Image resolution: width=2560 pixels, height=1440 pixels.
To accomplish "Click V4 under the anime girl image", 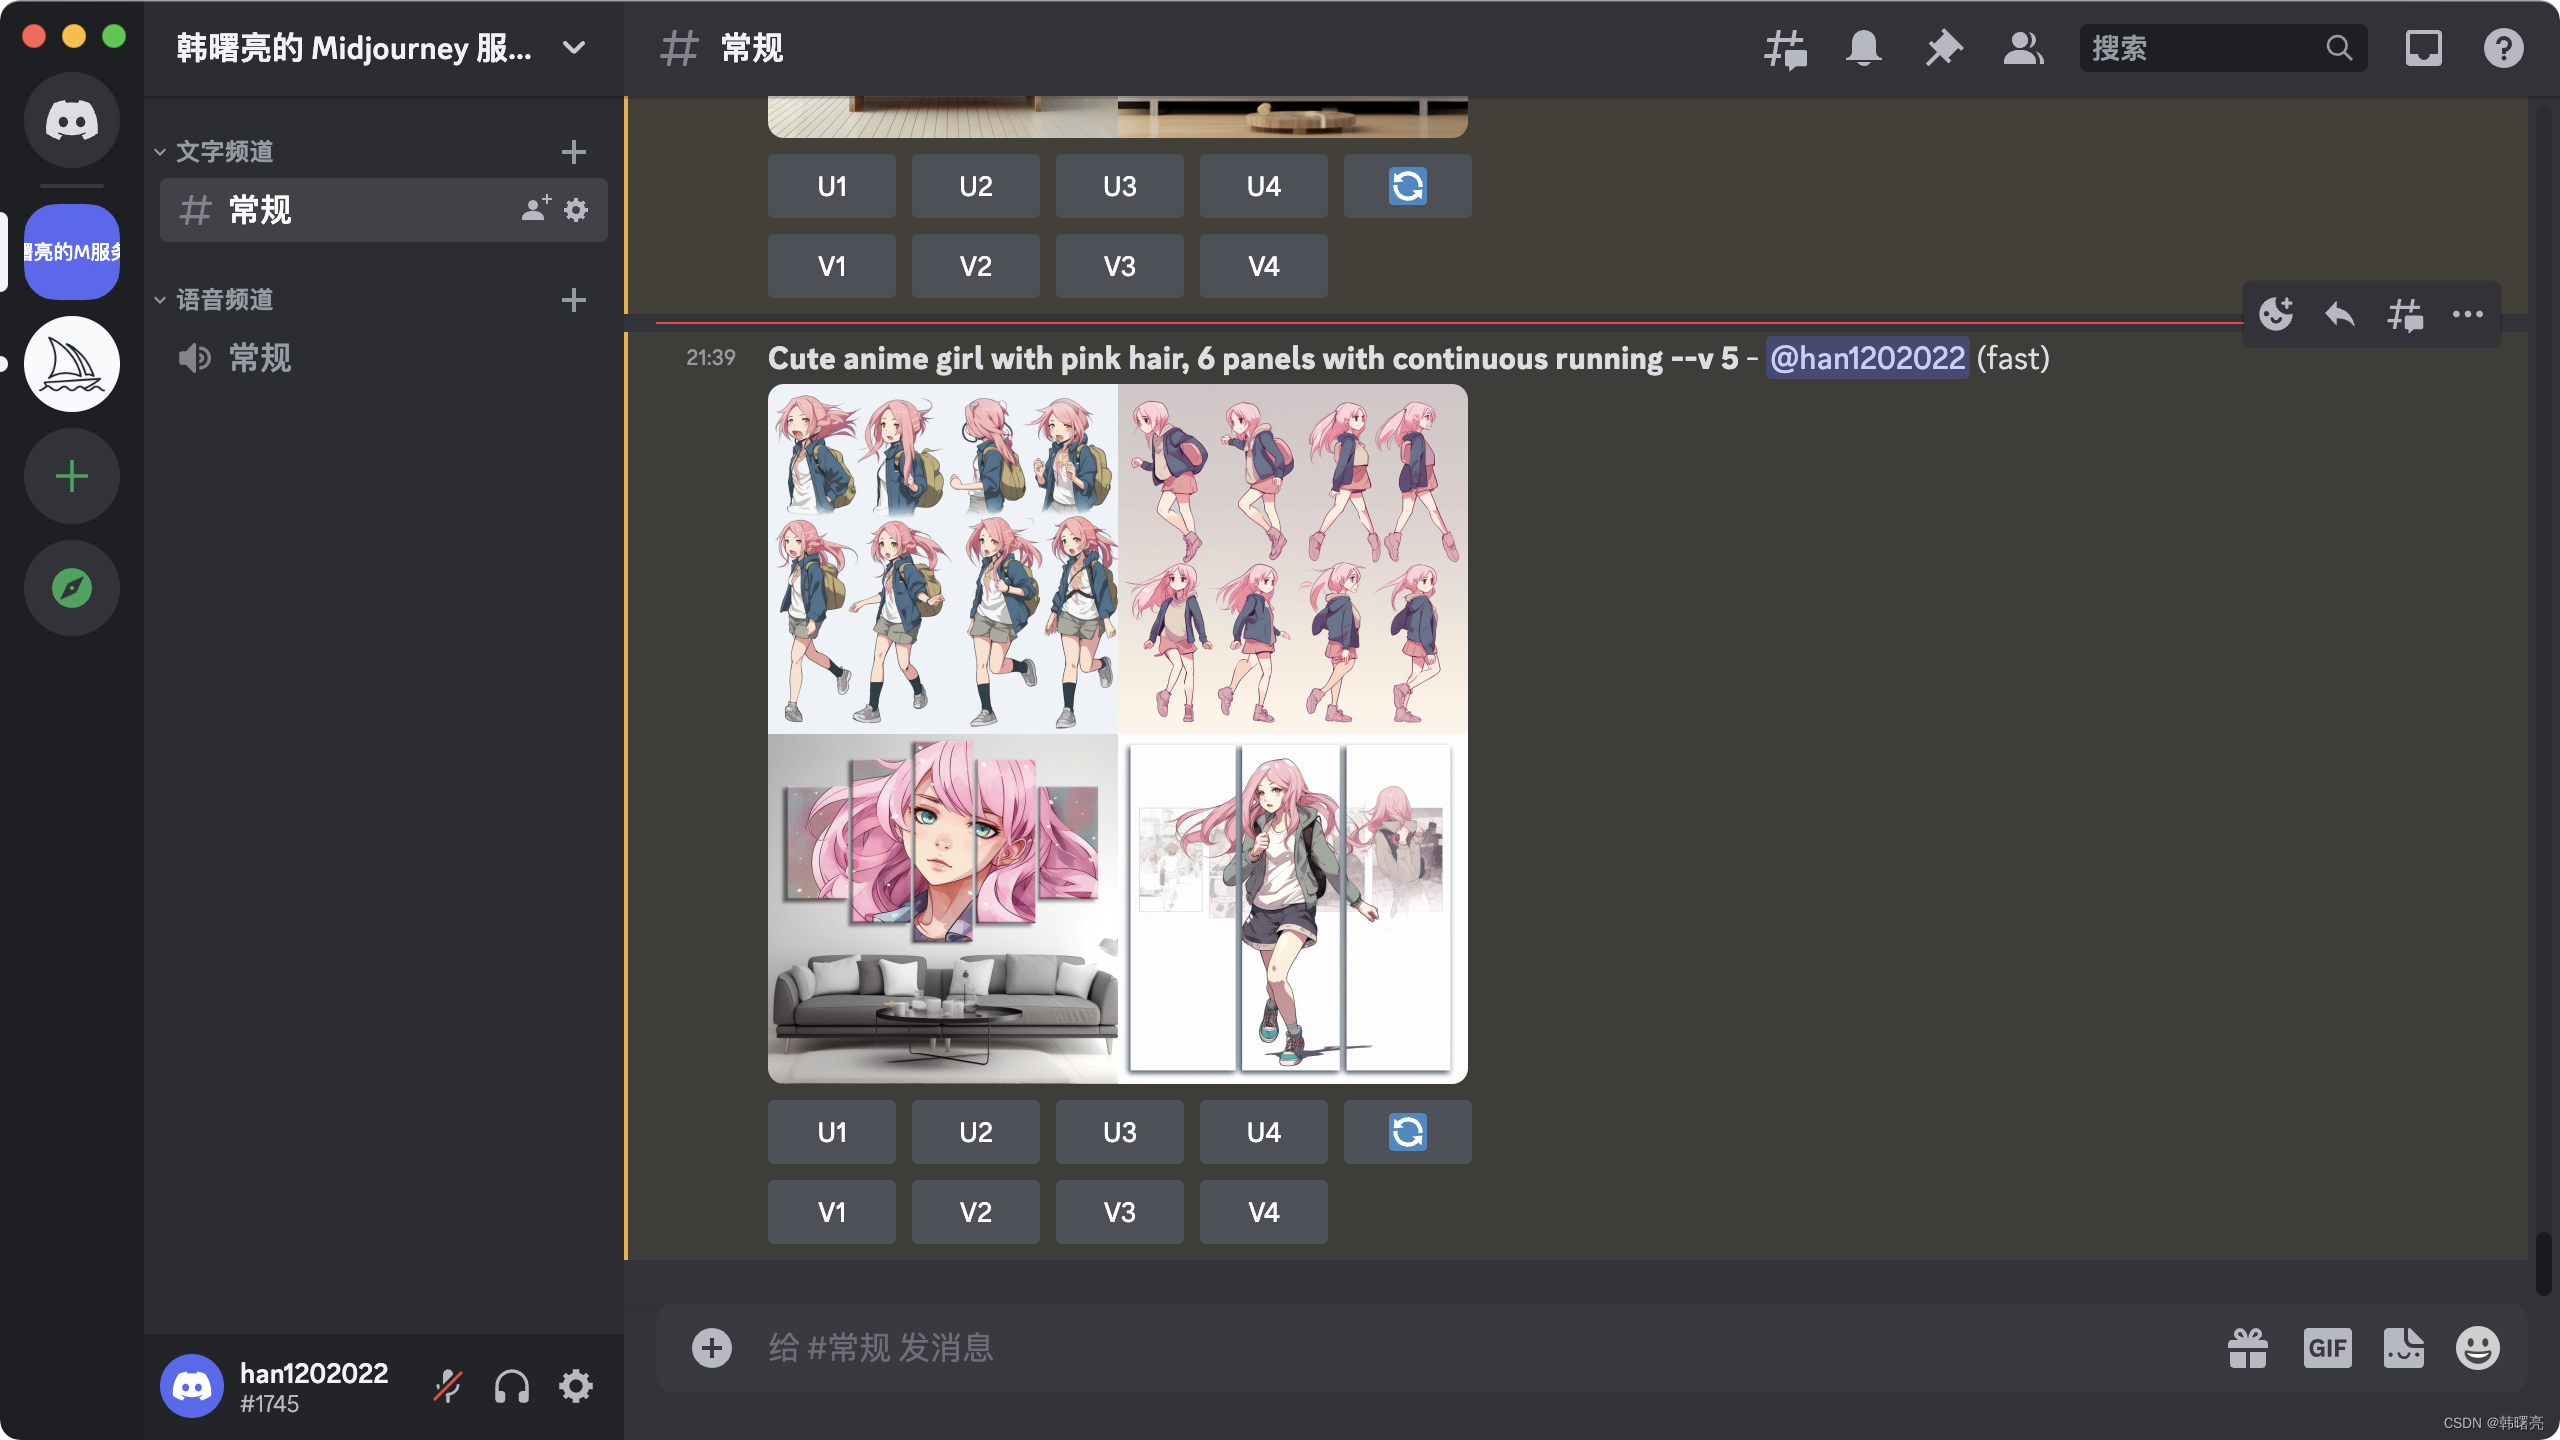I will click(1263, 1212).
